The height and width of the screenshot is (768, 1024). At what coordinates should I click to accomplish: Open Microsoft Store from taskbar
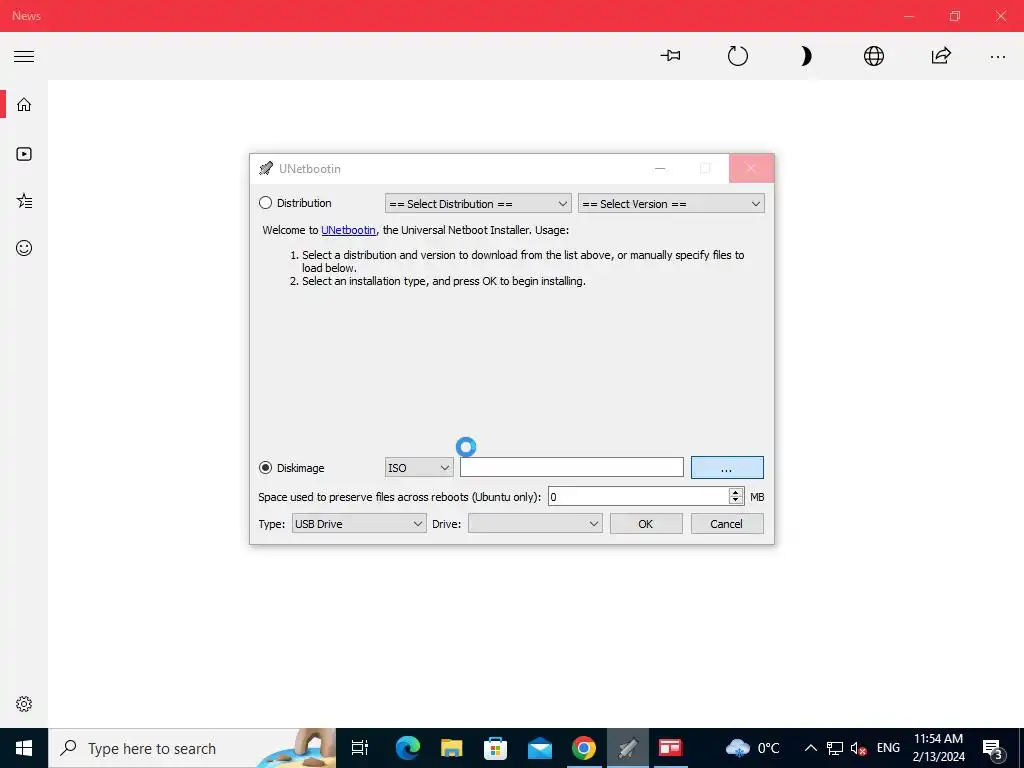496,748
